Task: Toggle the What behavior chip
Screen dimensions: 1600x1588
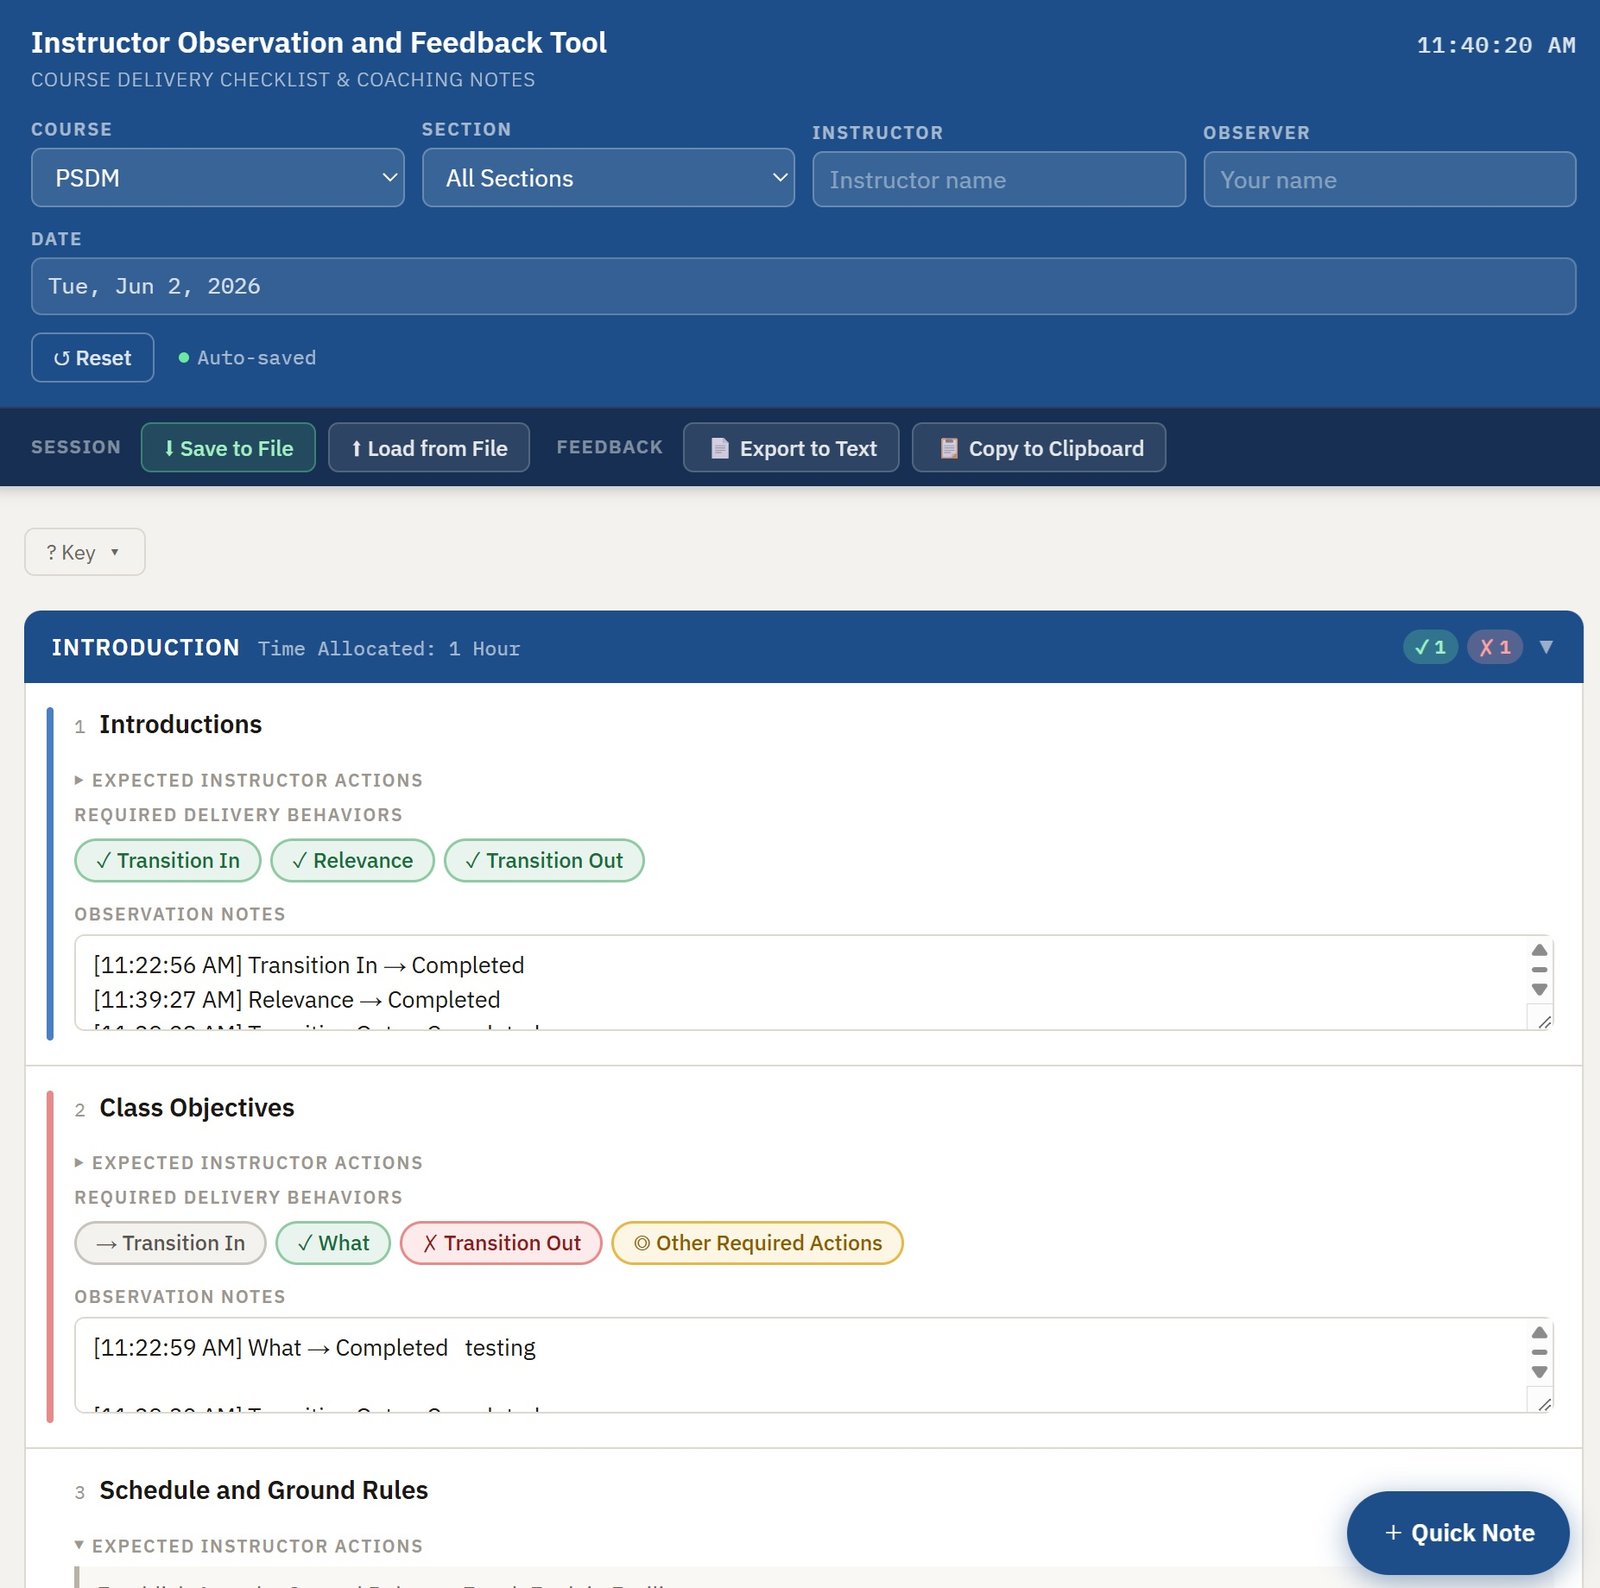Action: pyautogui.click(x=333, y=1243)
